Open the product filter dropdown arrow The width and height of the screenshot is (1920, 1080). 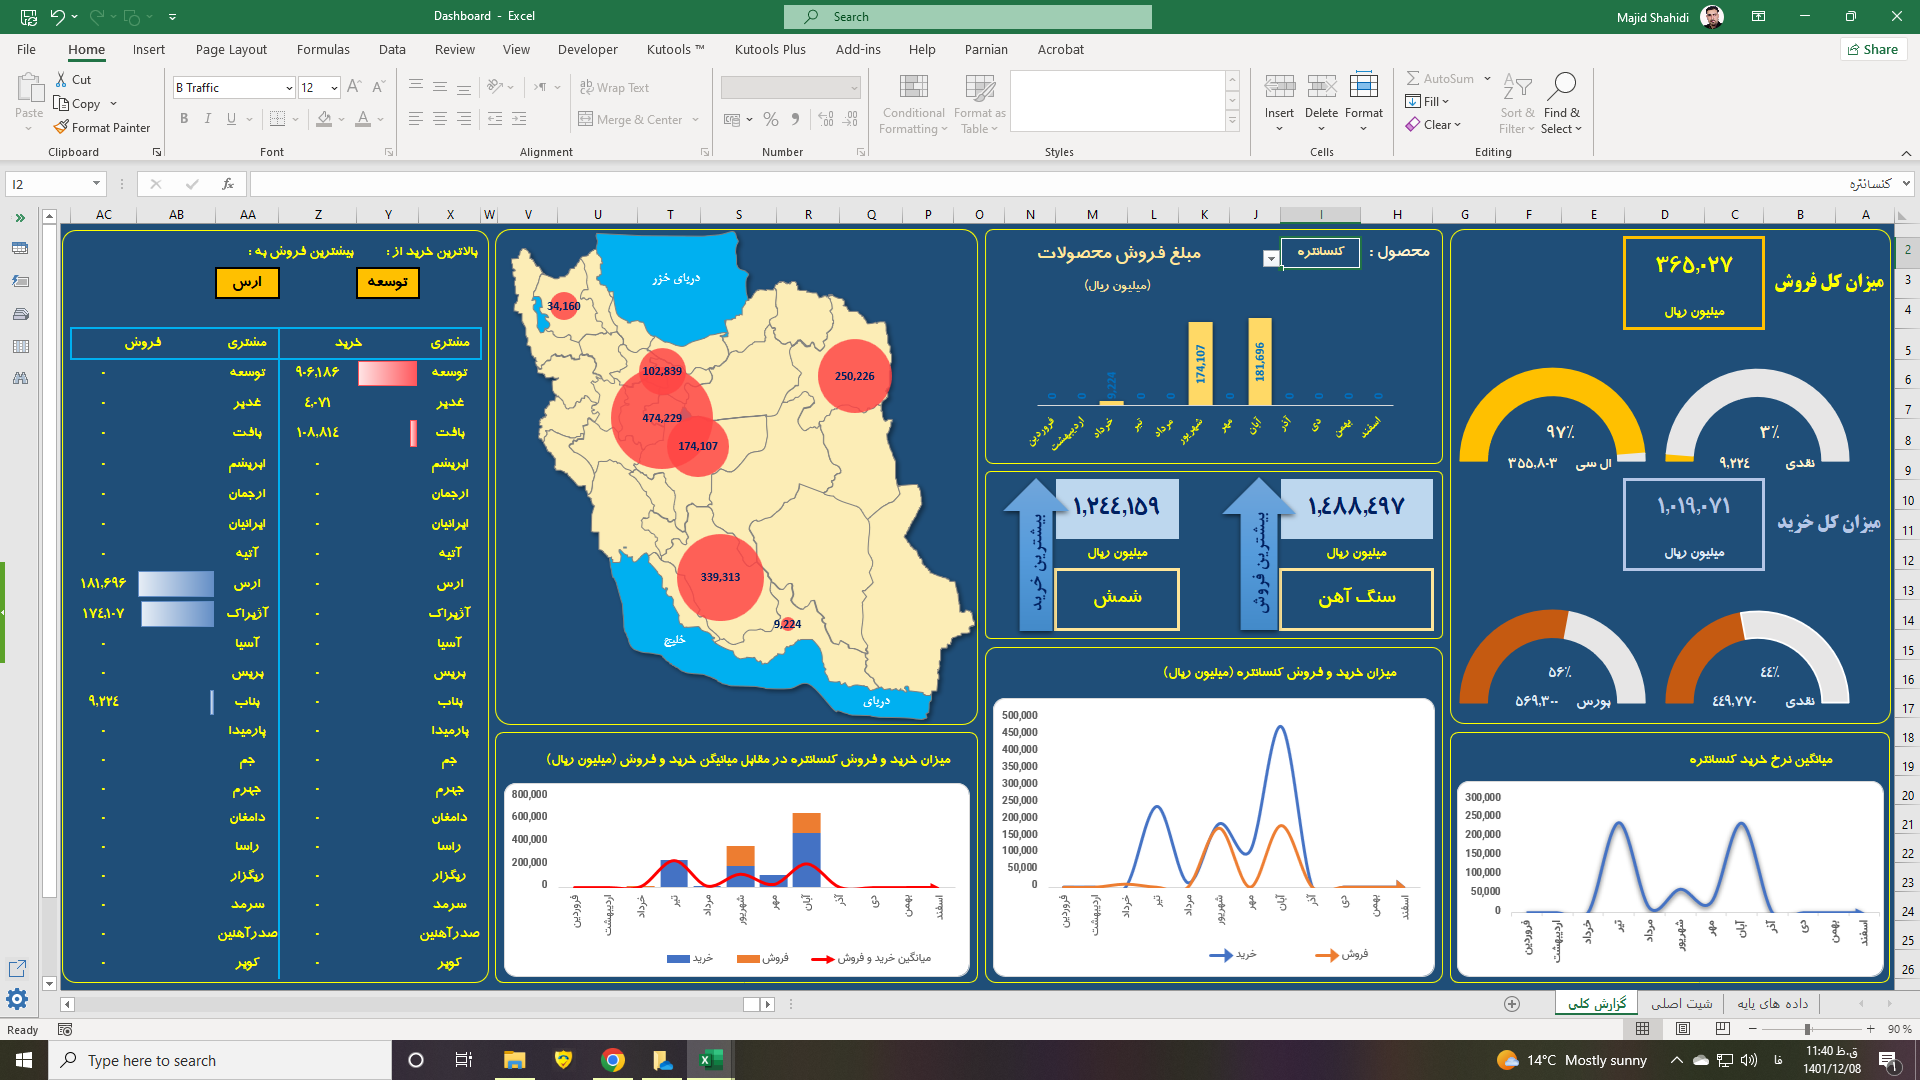[x=1270, y=259]
